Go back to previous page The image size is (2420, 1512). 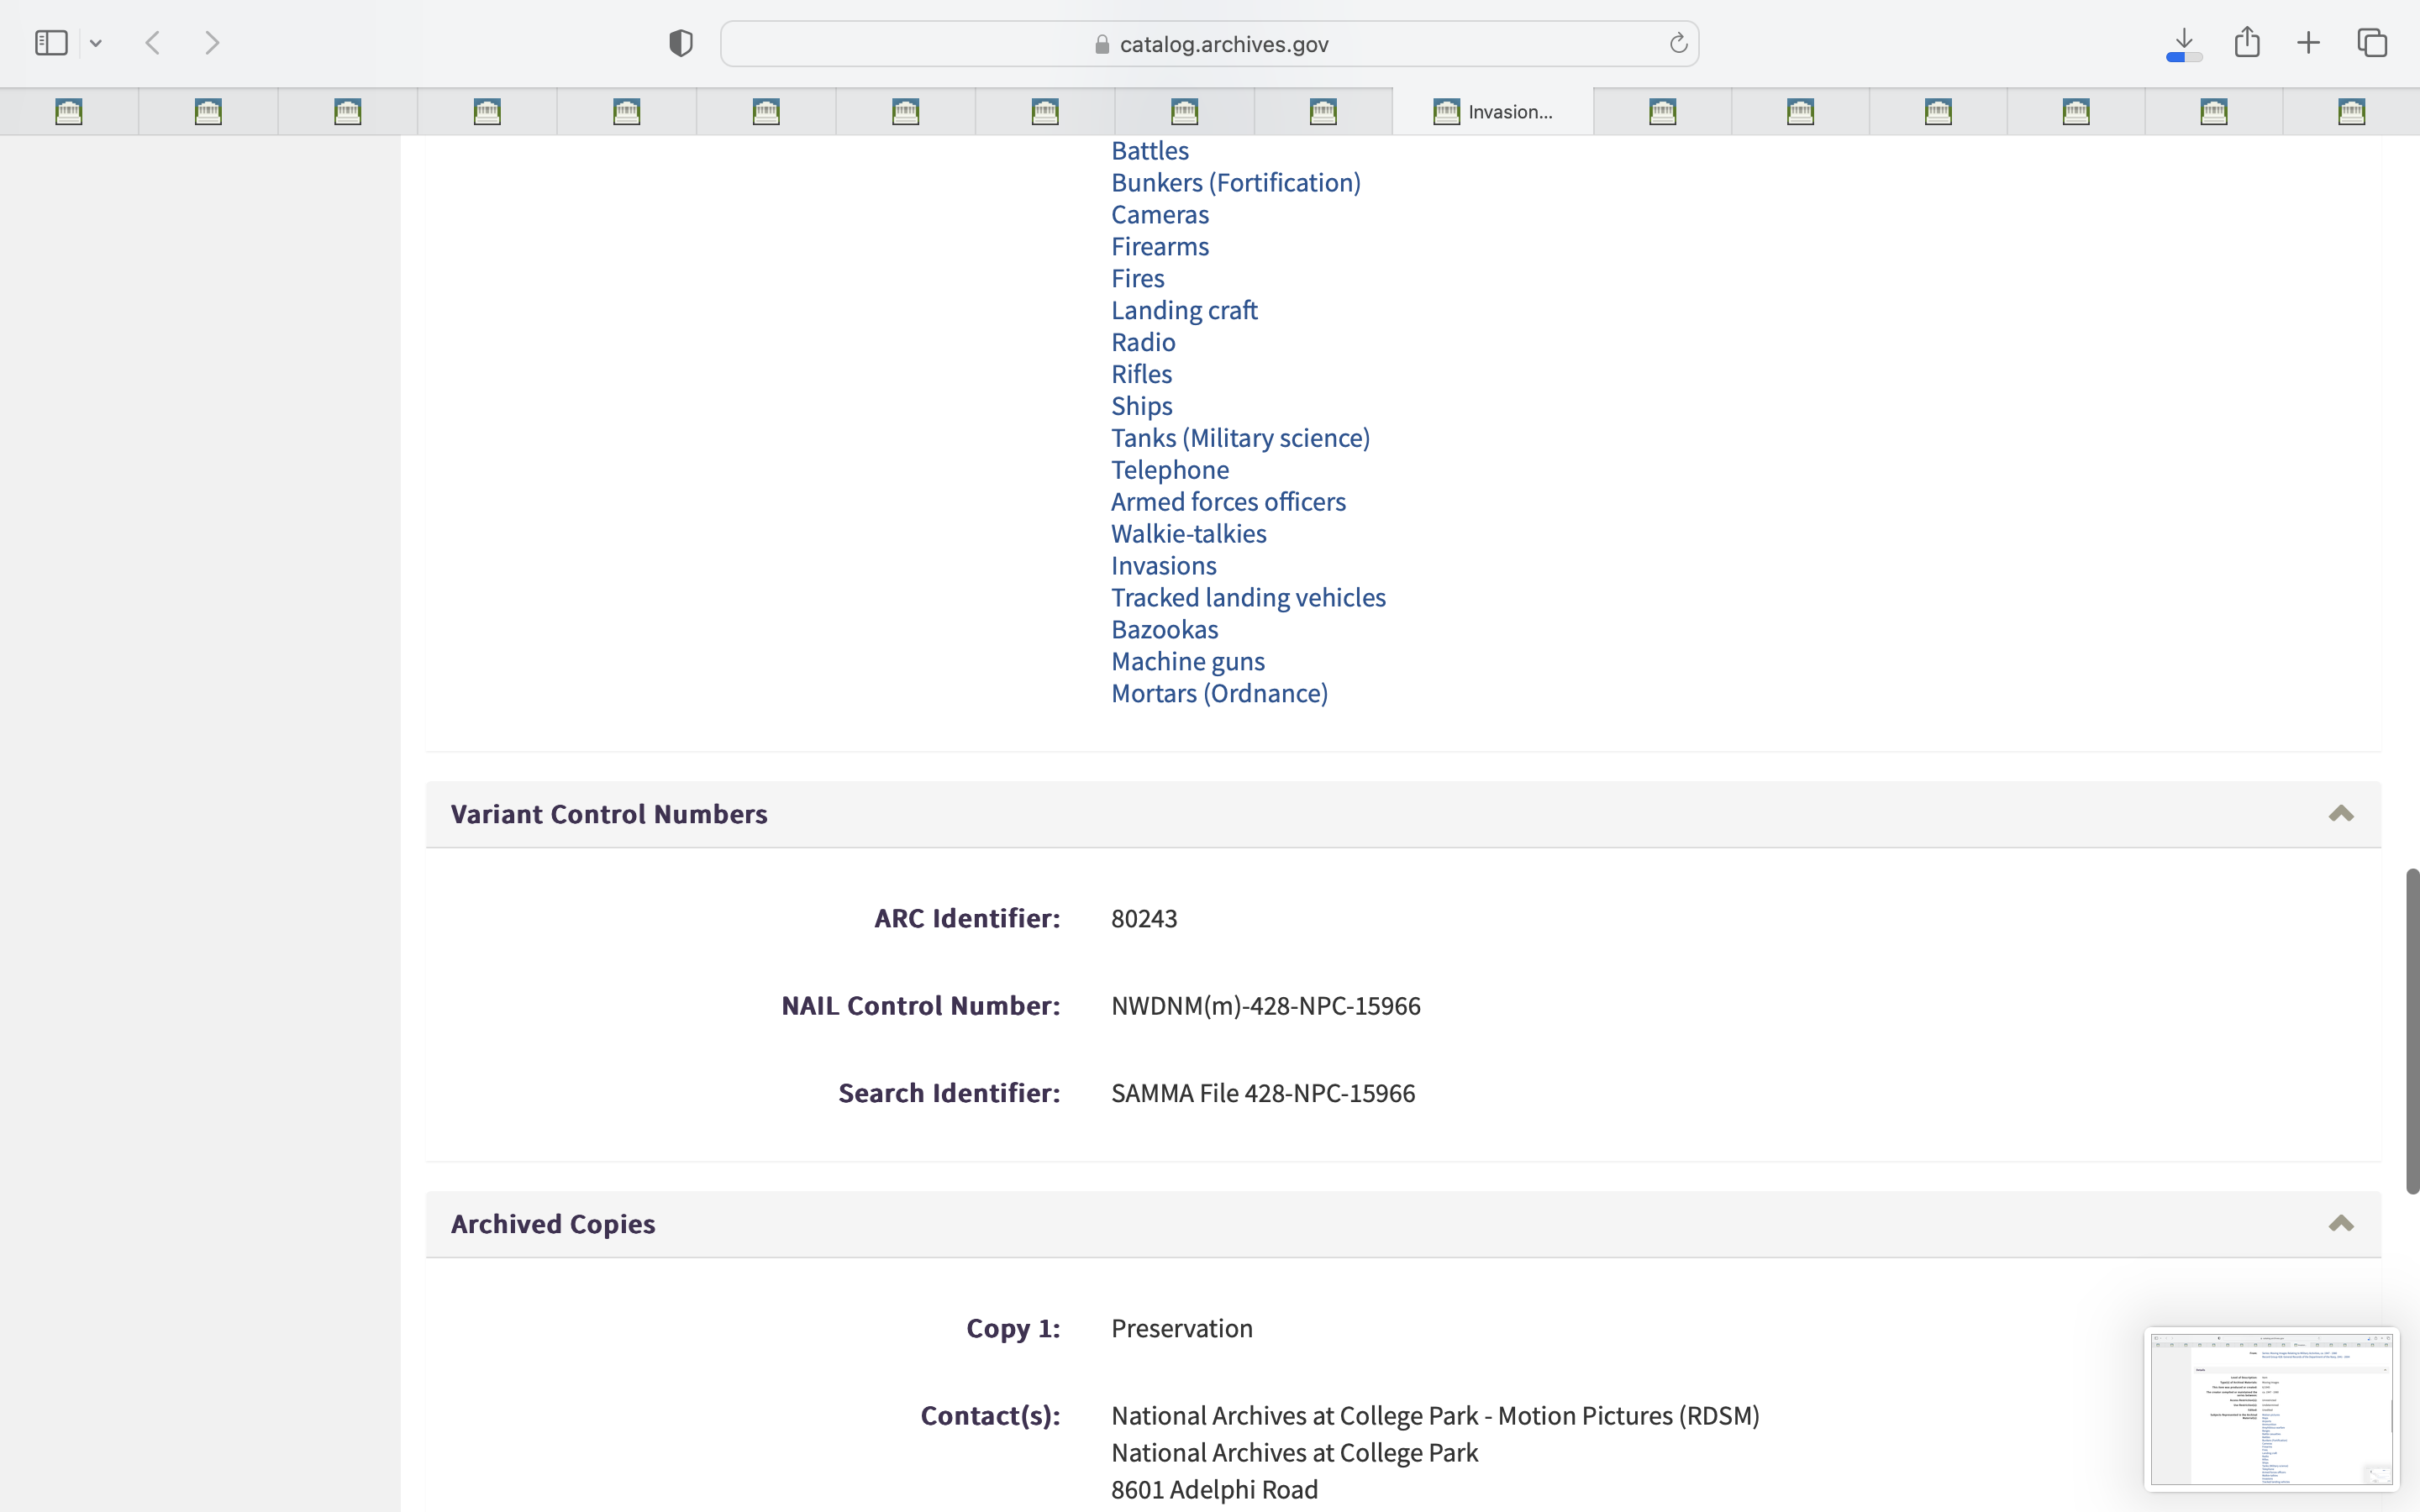coord(153,43)
